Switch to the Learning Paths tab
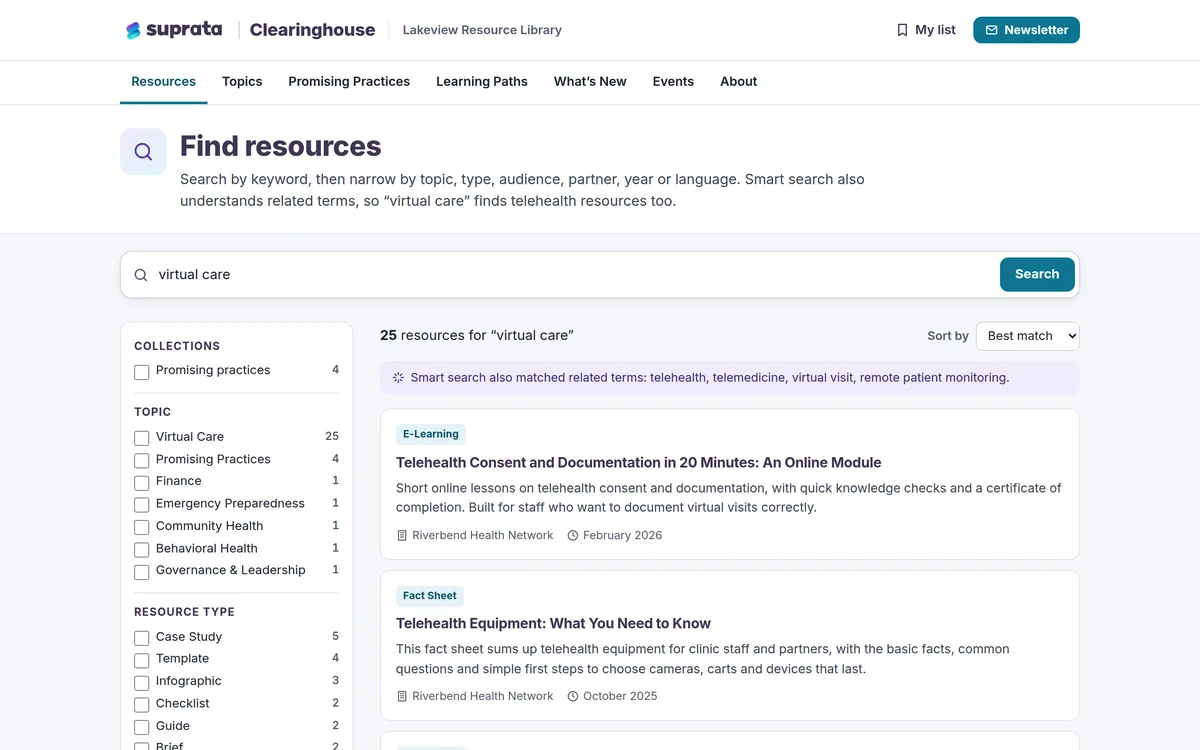This screenshot has height=750, width=1200. (482, 82)
